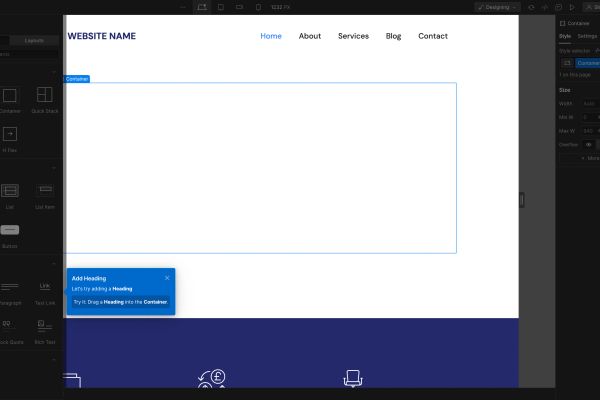The image size is (600, 400).
Task: Click the 'Try it: Drag a Heading' hint
Action: [121, 302]
